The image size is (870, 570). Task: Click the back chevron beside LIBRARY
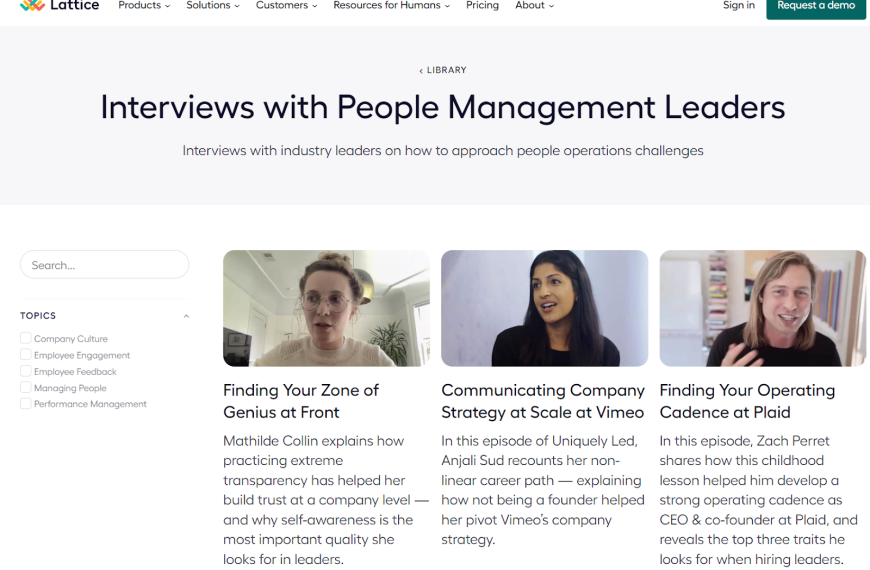pos(421,70)
